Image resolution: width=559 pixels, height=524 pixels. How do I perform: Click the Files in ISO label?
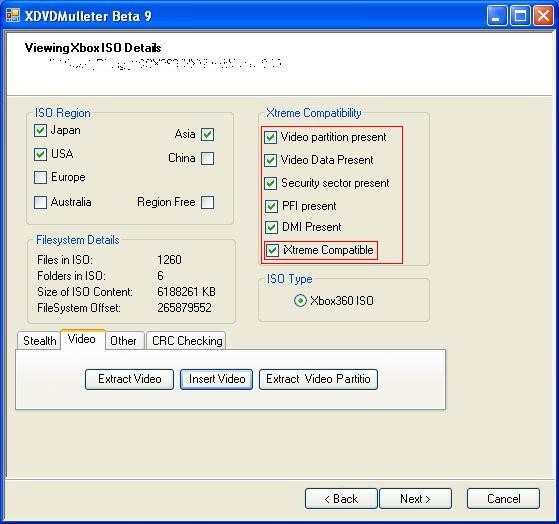[x=65, y=260]
